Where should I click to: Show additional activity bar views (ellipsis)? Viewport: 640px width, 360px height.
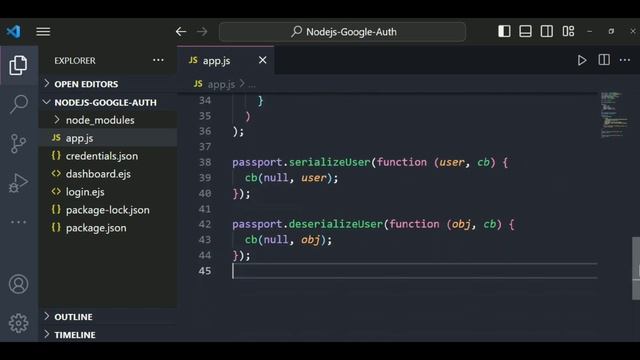pyautogui.click(x=18, y=222)
